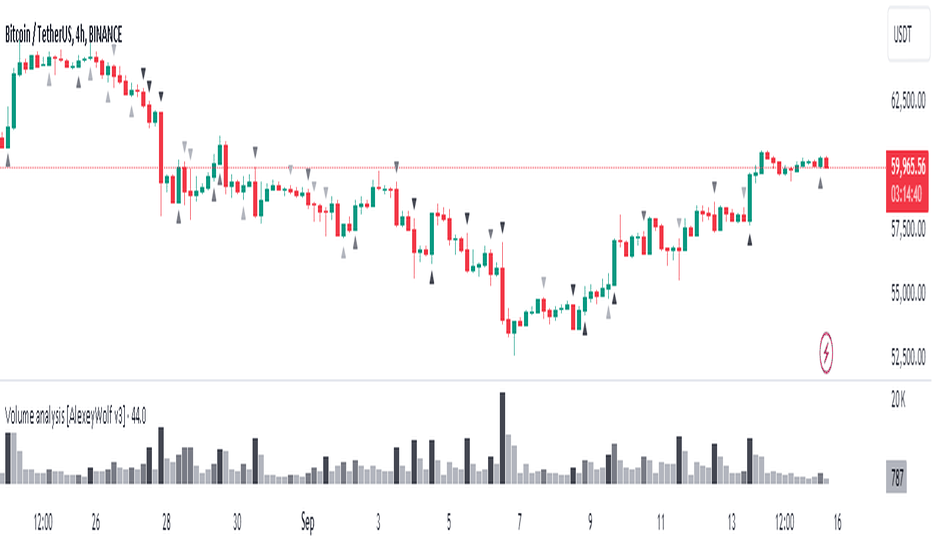Click the 9 date label on time axis

590,523
